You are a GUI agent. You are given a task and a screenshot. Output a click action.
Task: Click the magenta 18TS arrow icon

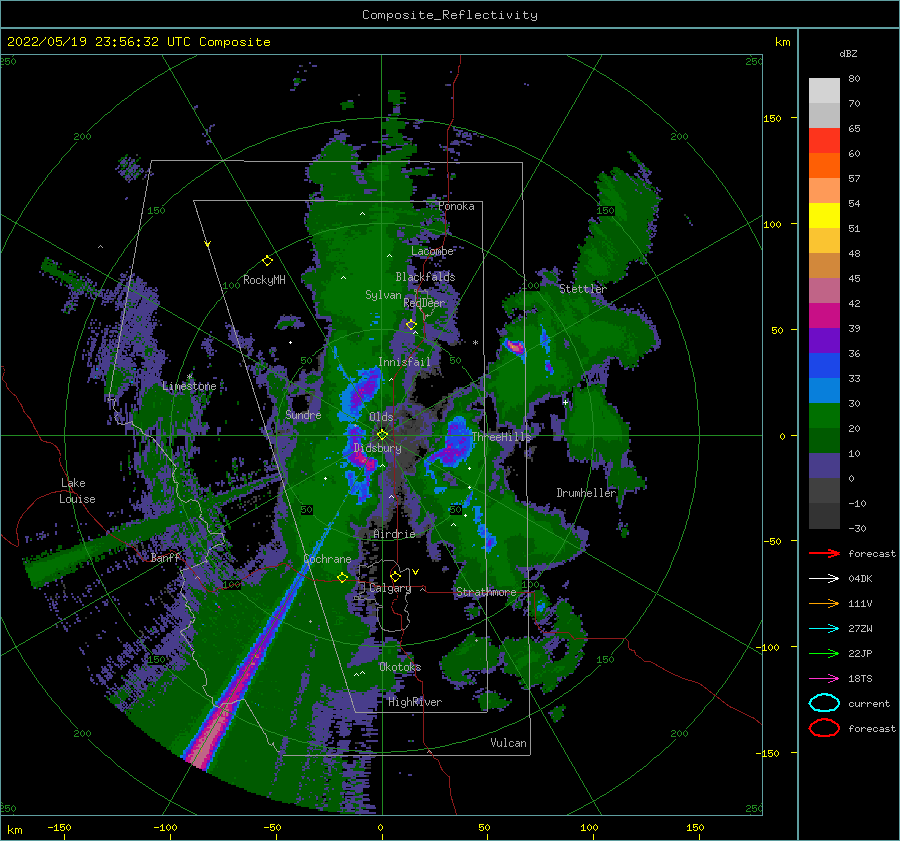pos(824,679)
